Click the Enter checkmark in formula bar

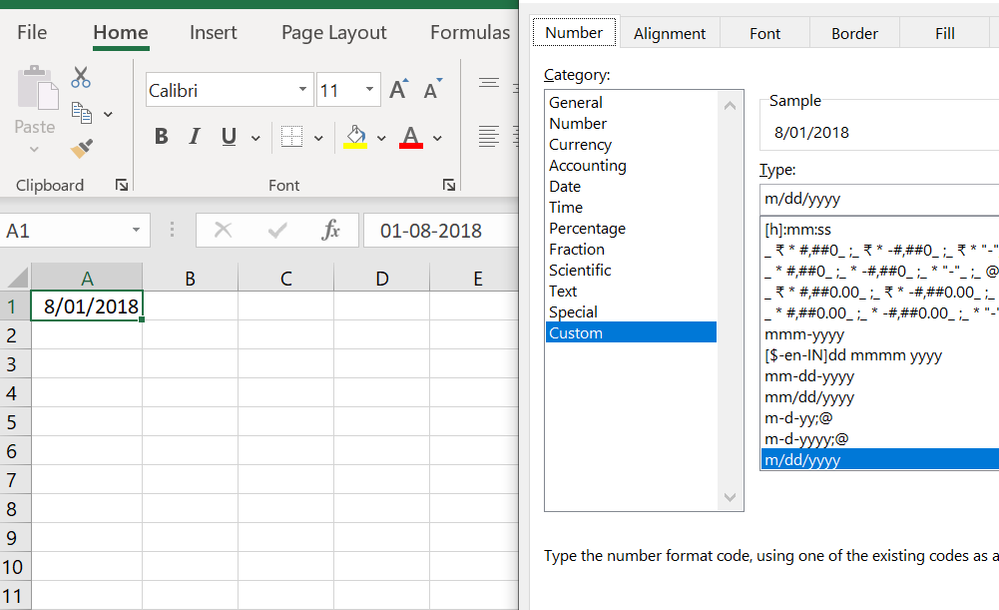coord(277,229)
